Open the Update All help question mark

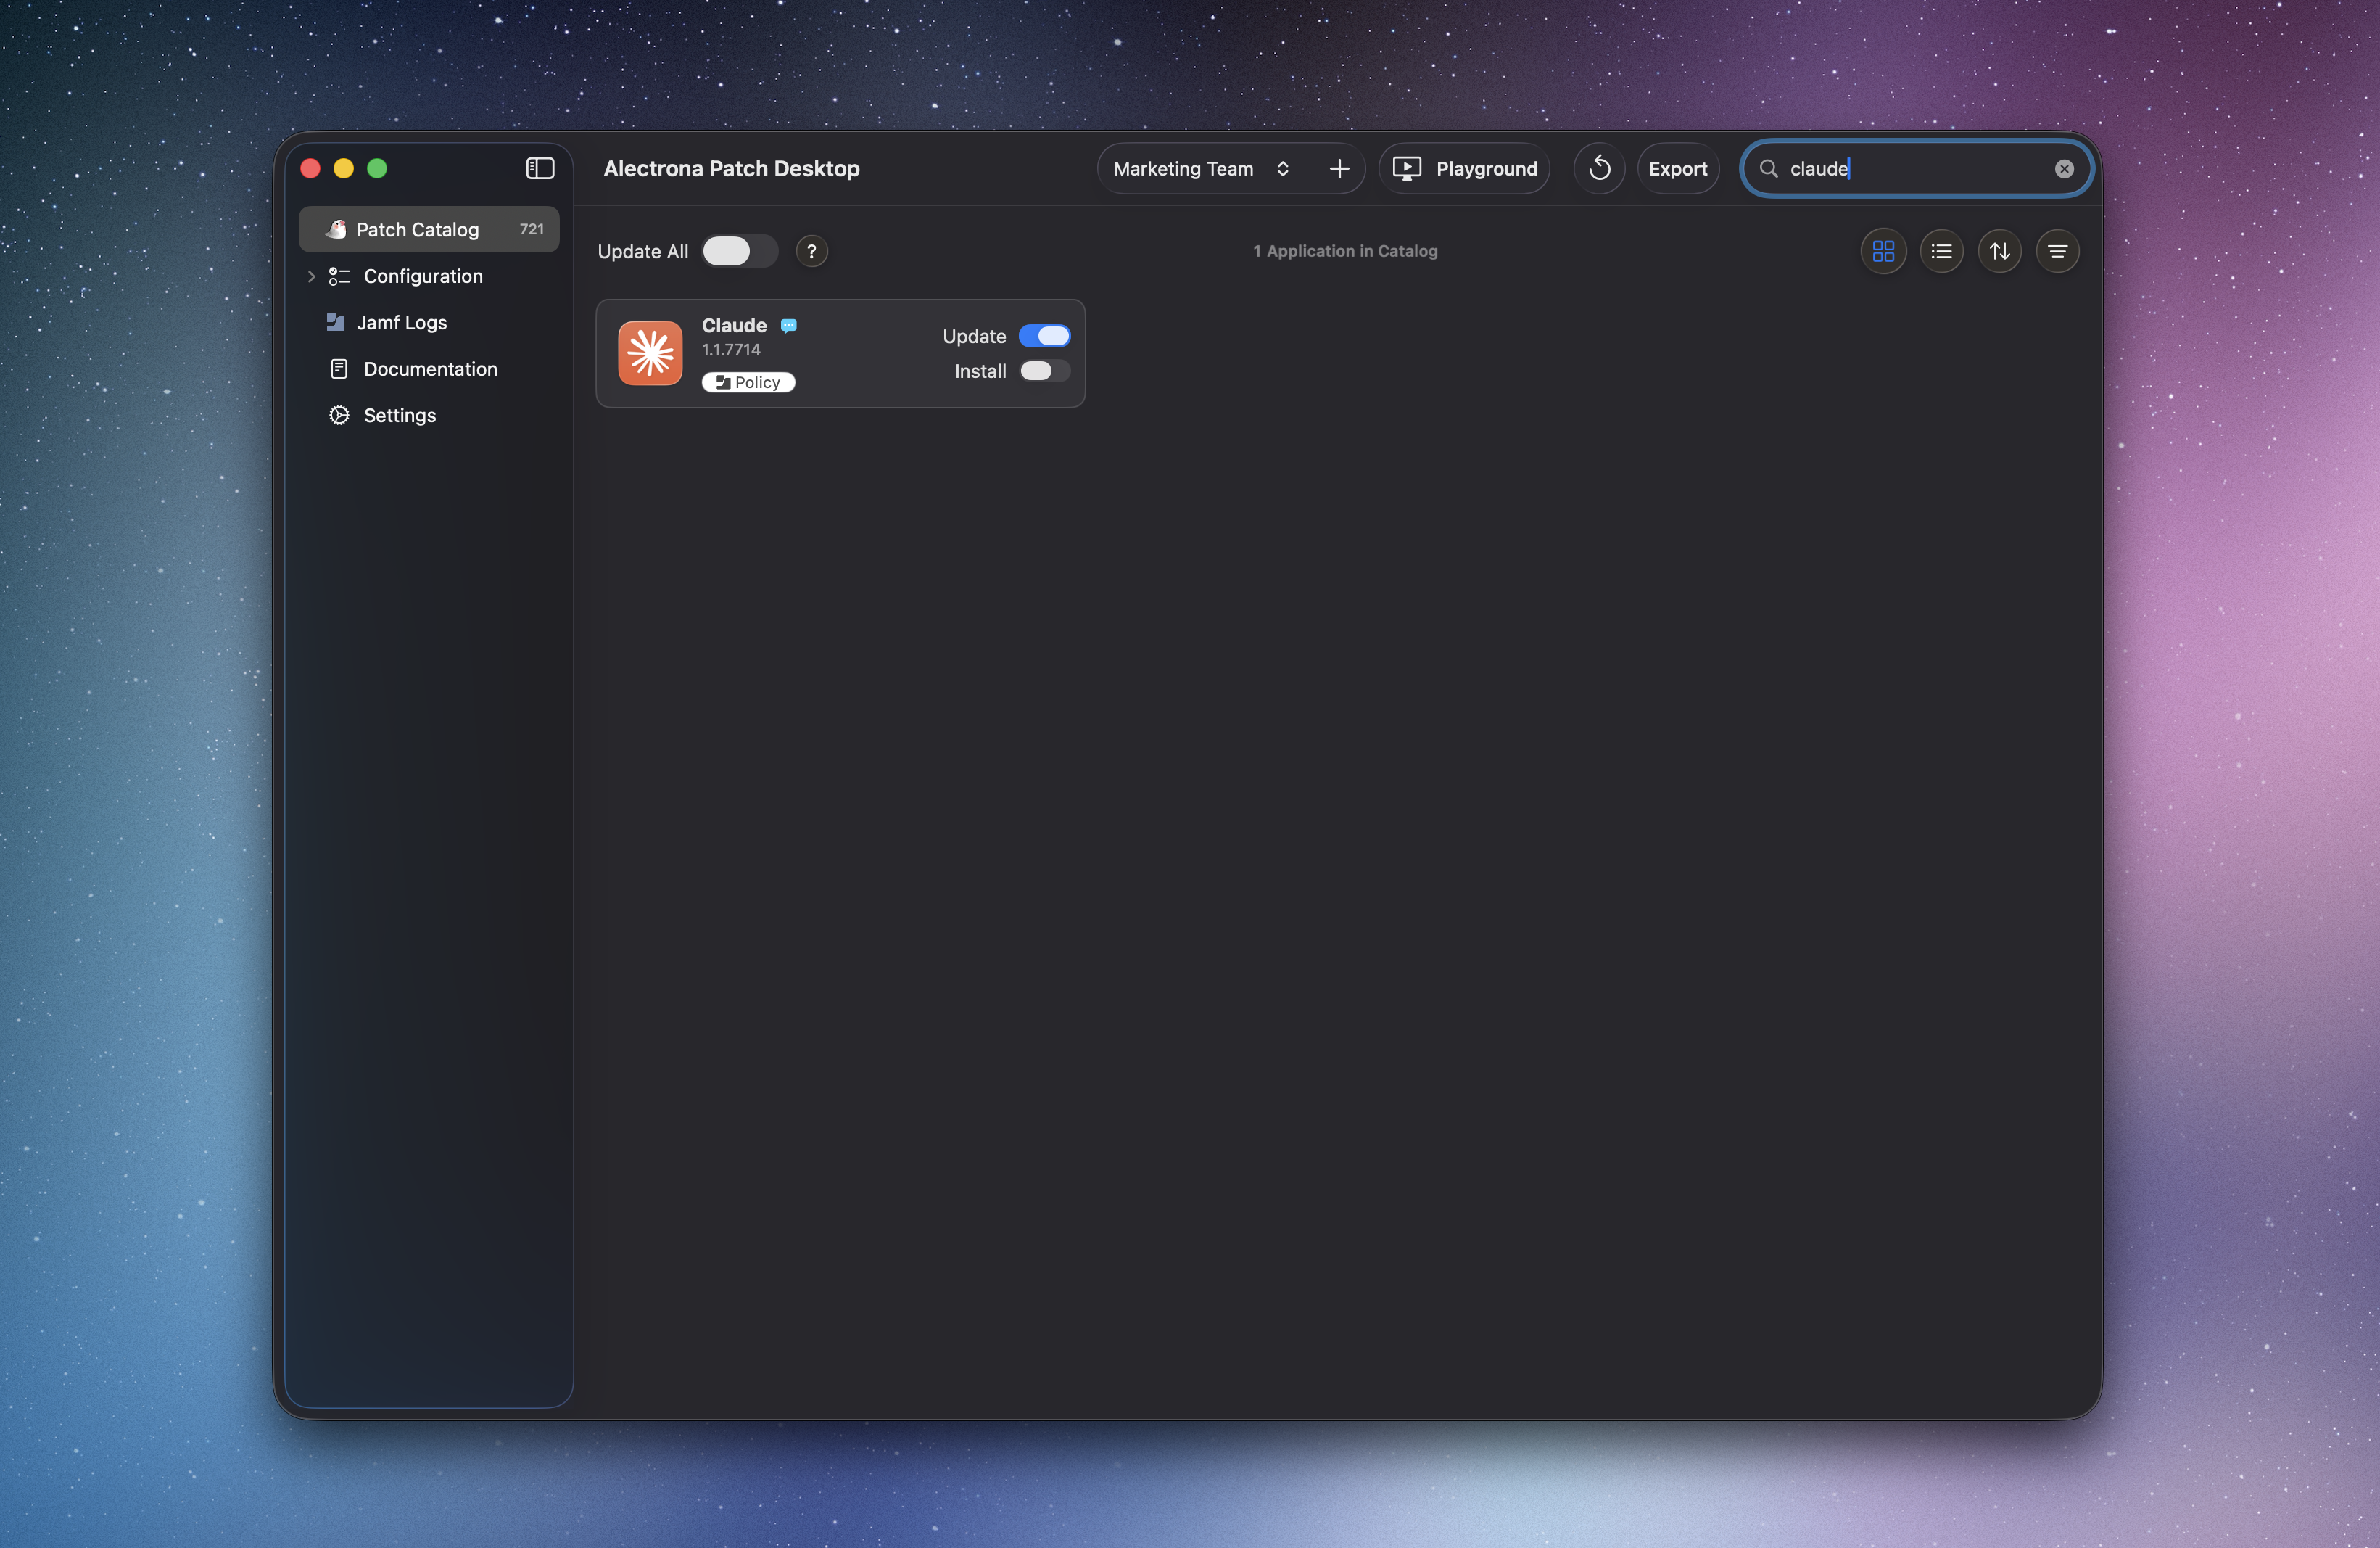coord(811,251)
